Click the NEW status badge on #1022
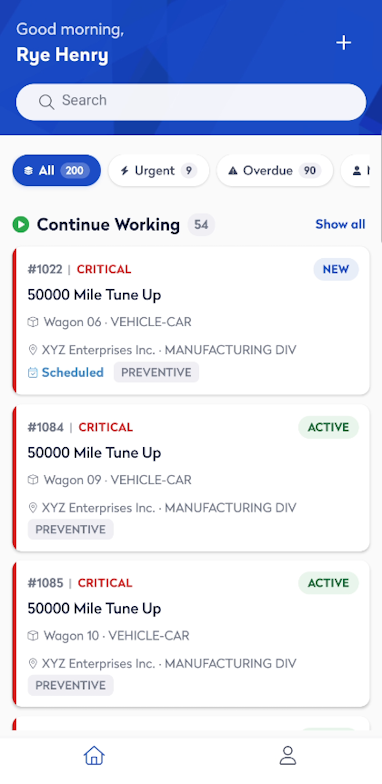 pos(336,270)
